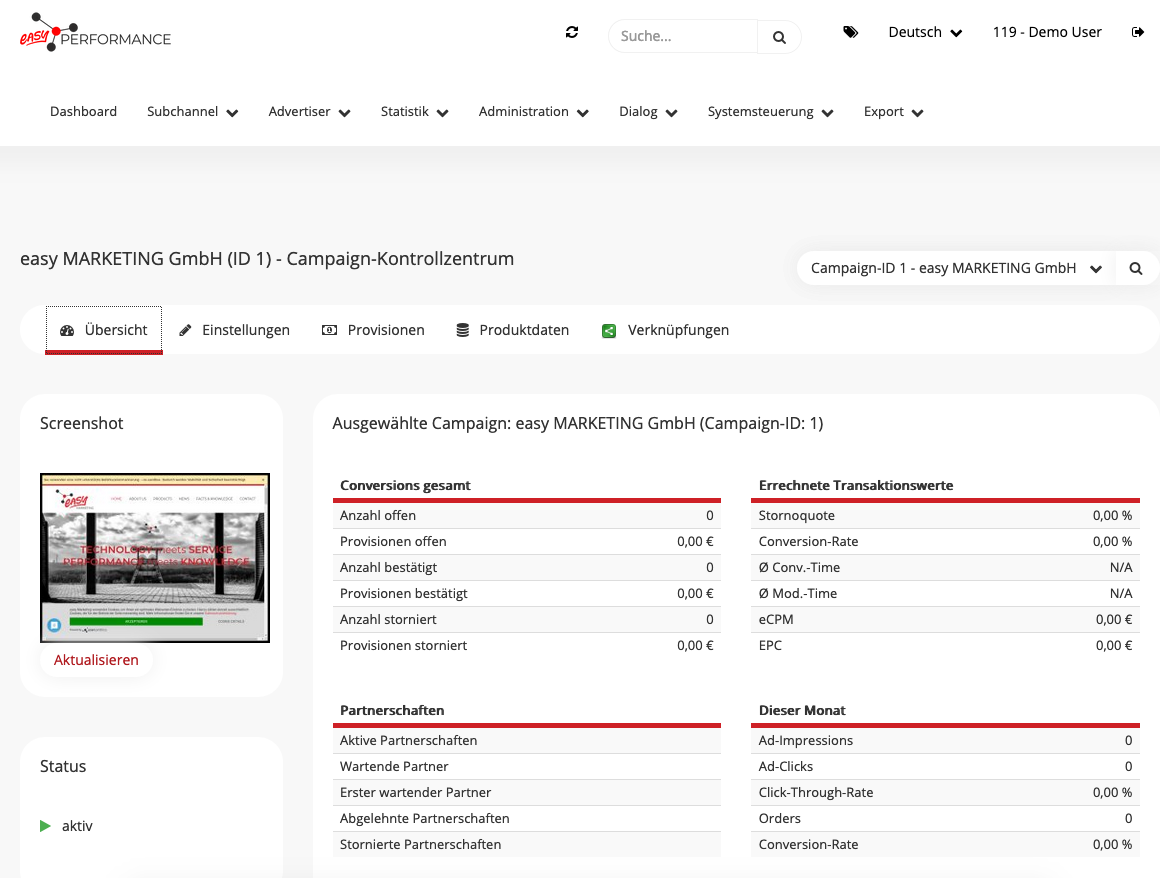The image size is (1160, 878).
Task: Click the campaign selector search icon
Action: tap(1136, 268)
